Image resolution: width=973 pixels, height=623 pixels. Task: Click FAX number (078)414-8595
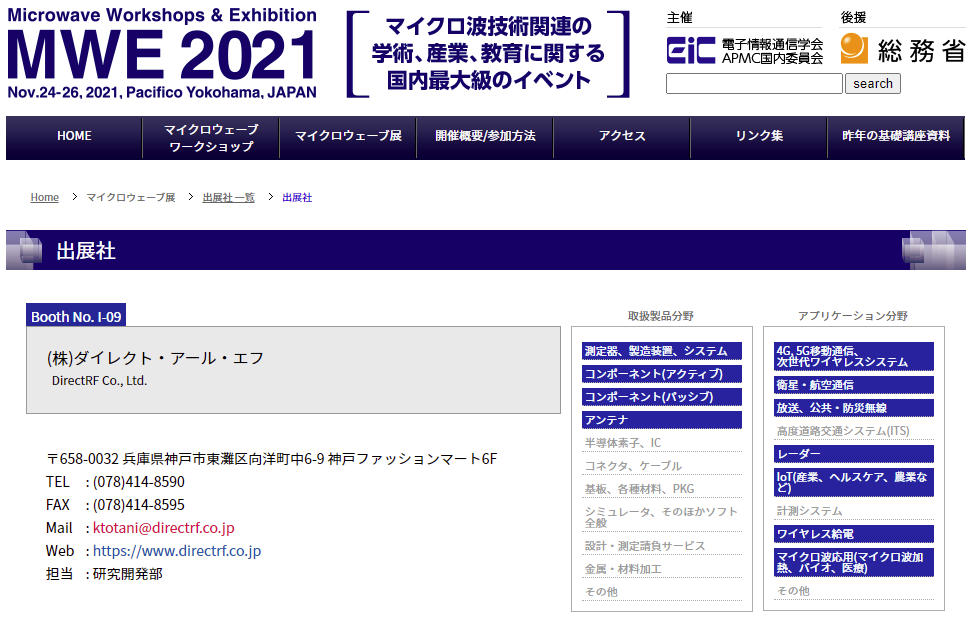(139, 505)
